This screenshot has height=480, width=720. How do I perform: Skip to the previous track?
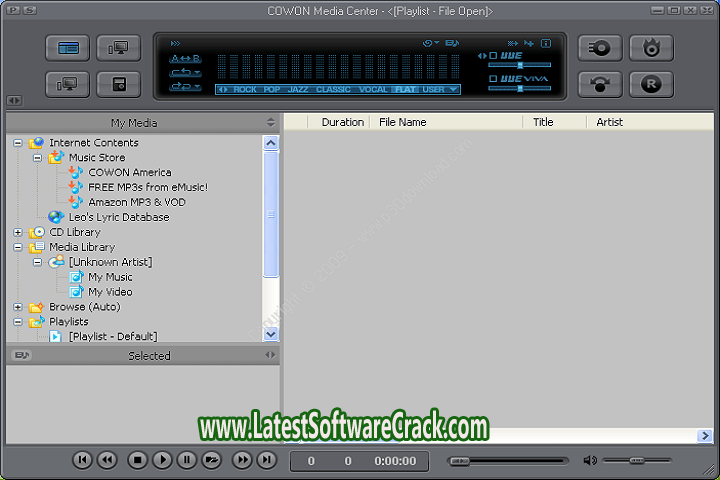(83, 460)
